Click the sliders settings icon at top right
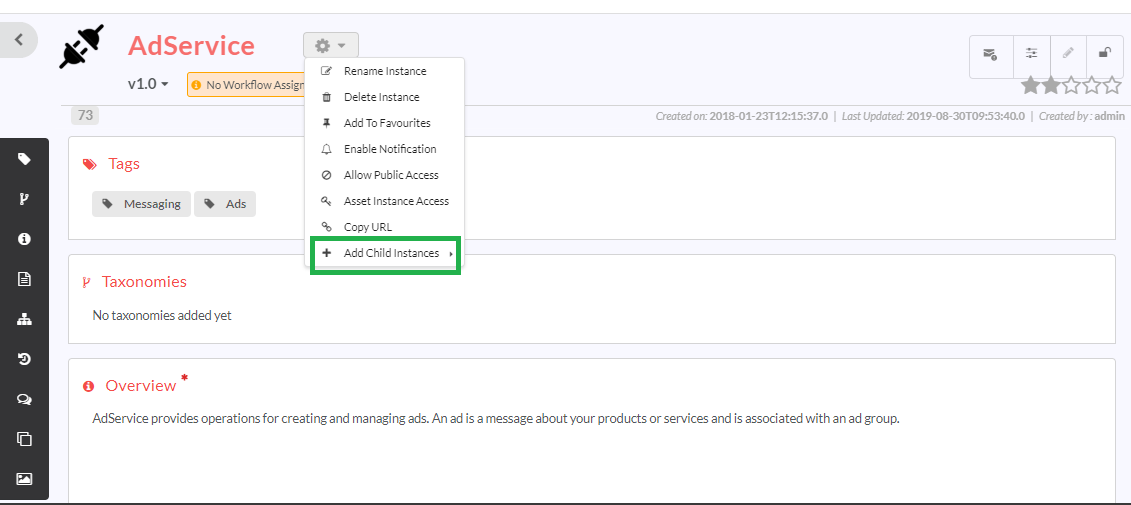The width and height of the screenshot is (1131, 505). tap(1031, 54)
